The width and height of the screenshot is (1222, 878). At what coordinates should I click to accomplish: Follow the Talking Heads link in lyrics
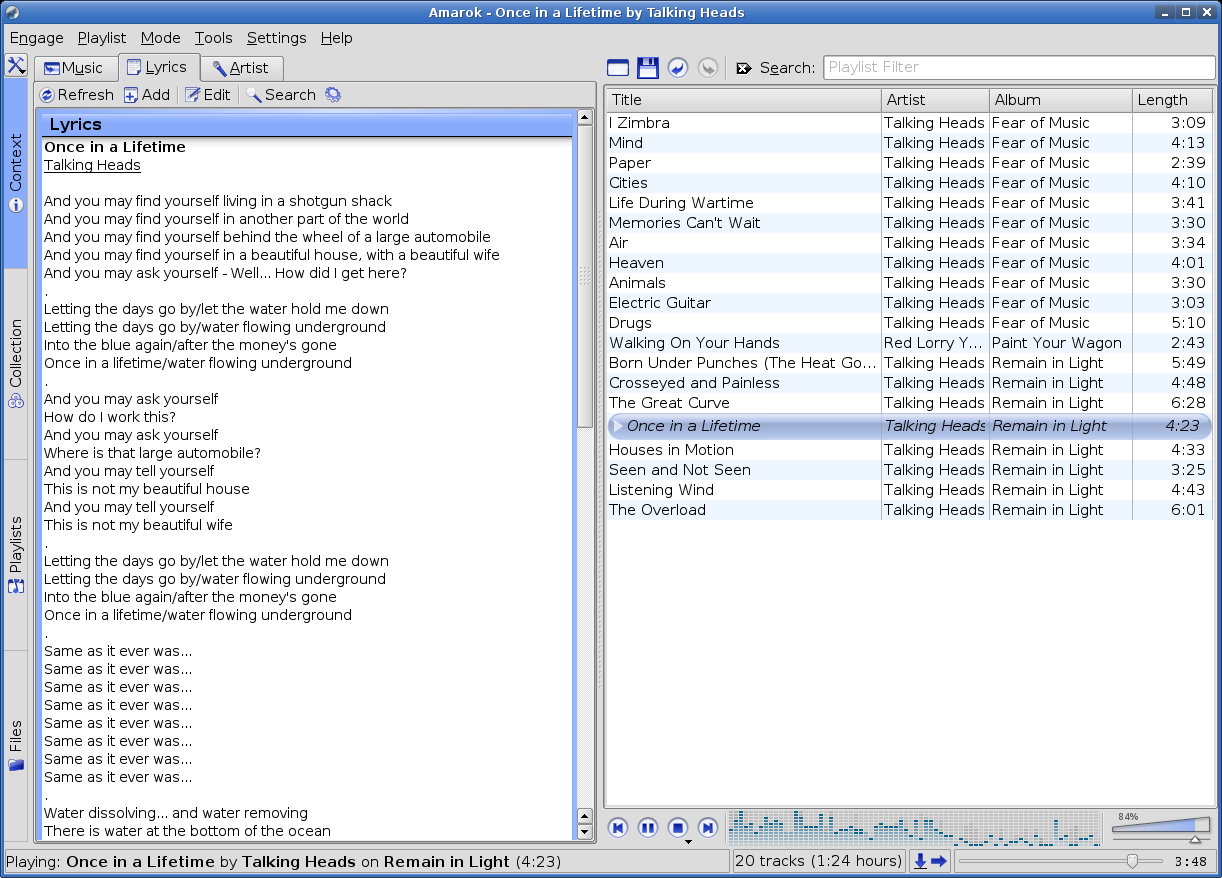pyautogui.click(x=92, y=165)
